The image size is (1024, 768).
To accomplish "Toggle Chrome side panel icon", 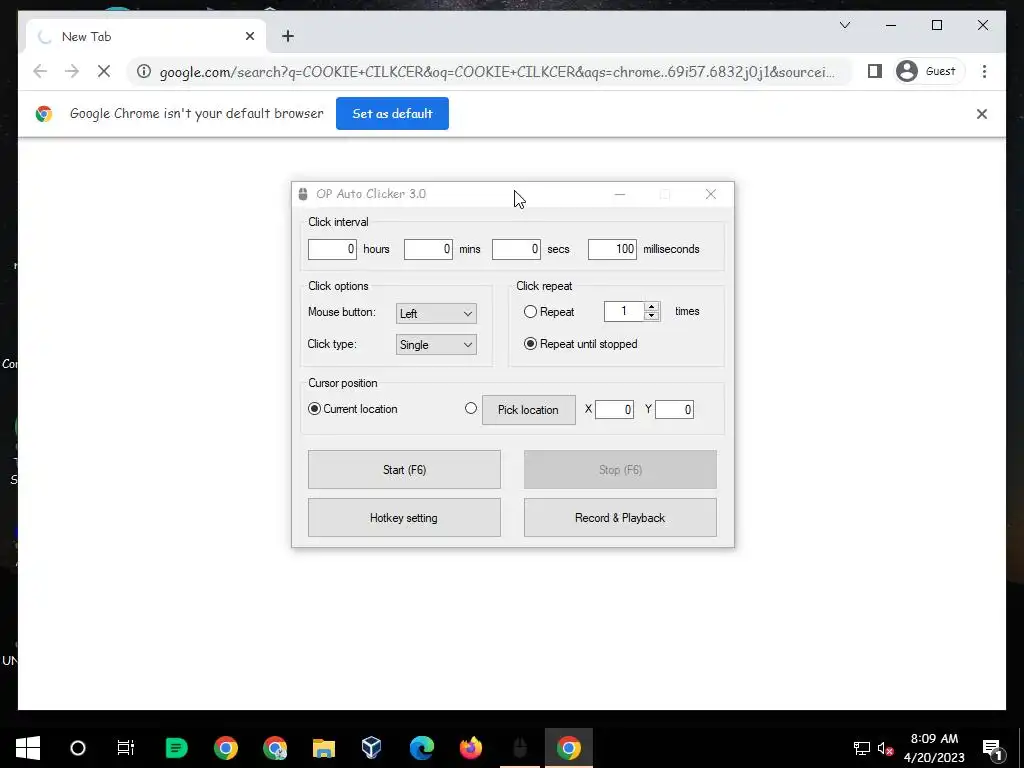I will click(874, 71).
